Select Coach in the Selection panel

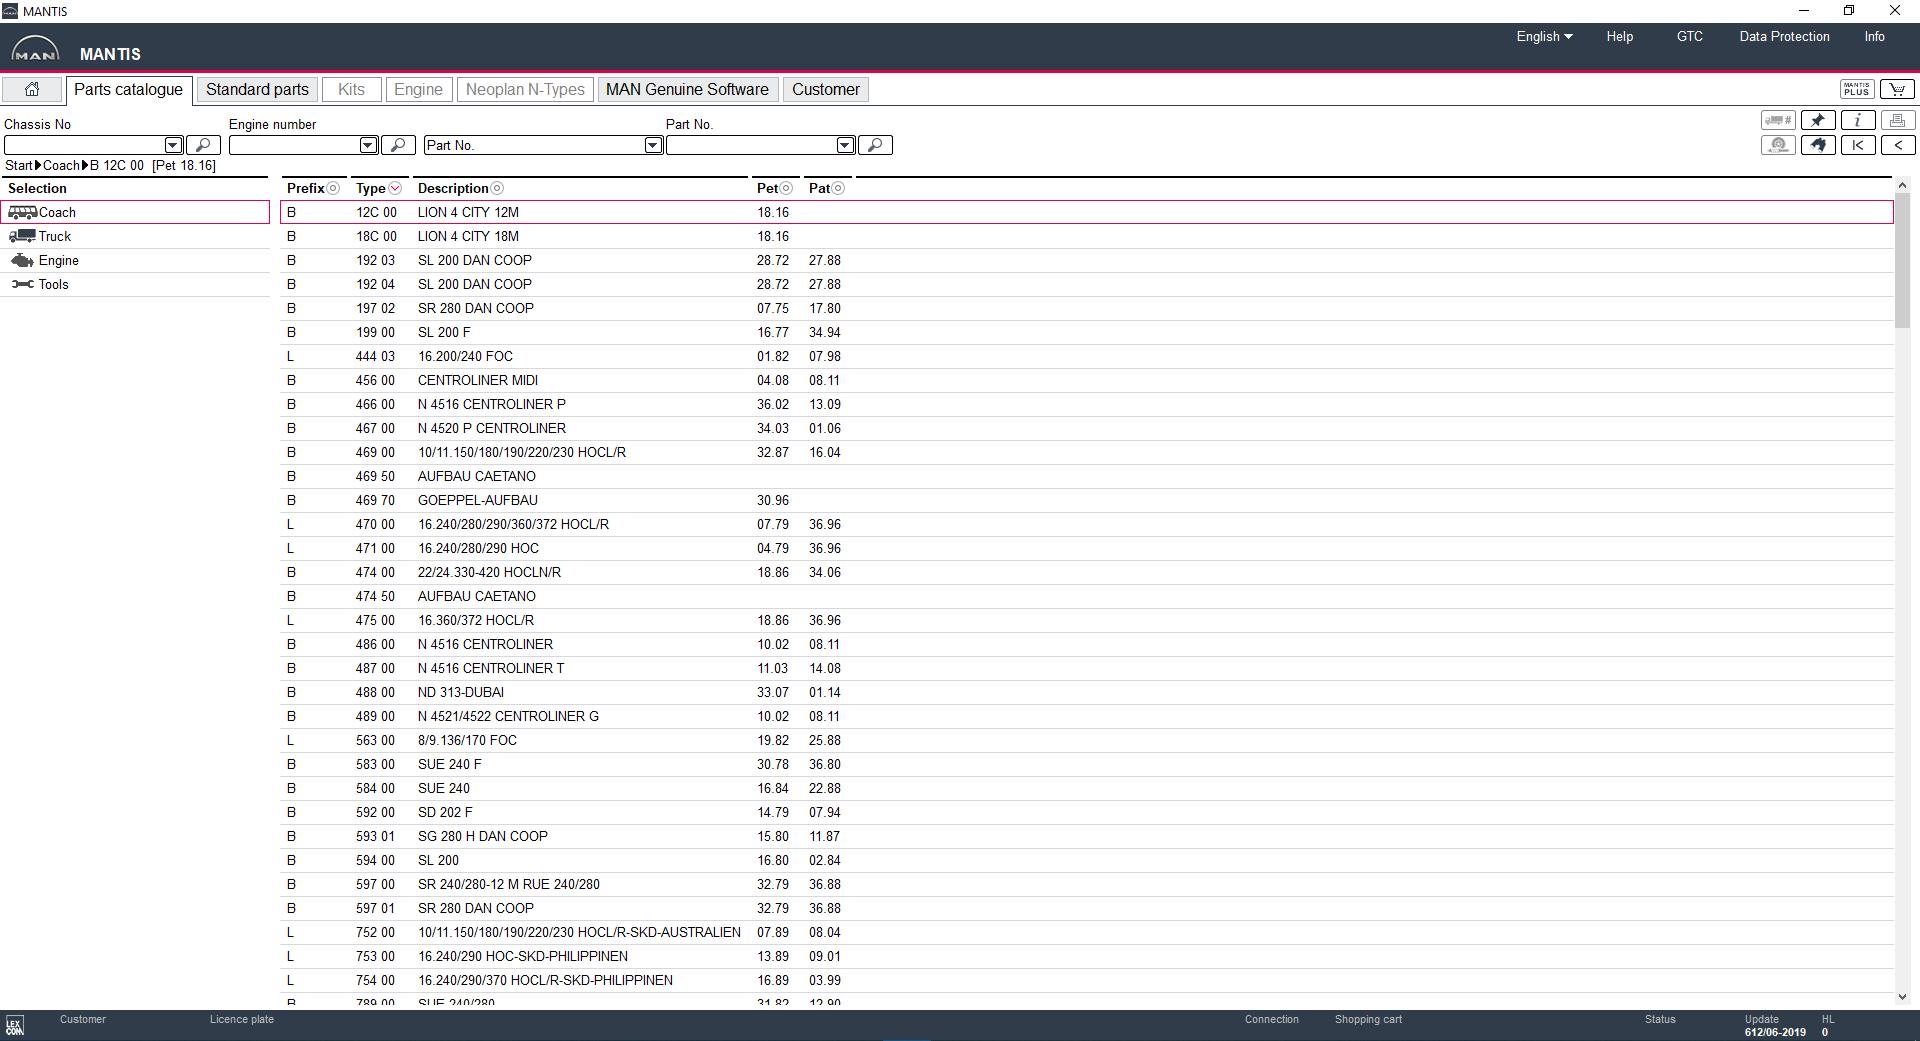135,212
